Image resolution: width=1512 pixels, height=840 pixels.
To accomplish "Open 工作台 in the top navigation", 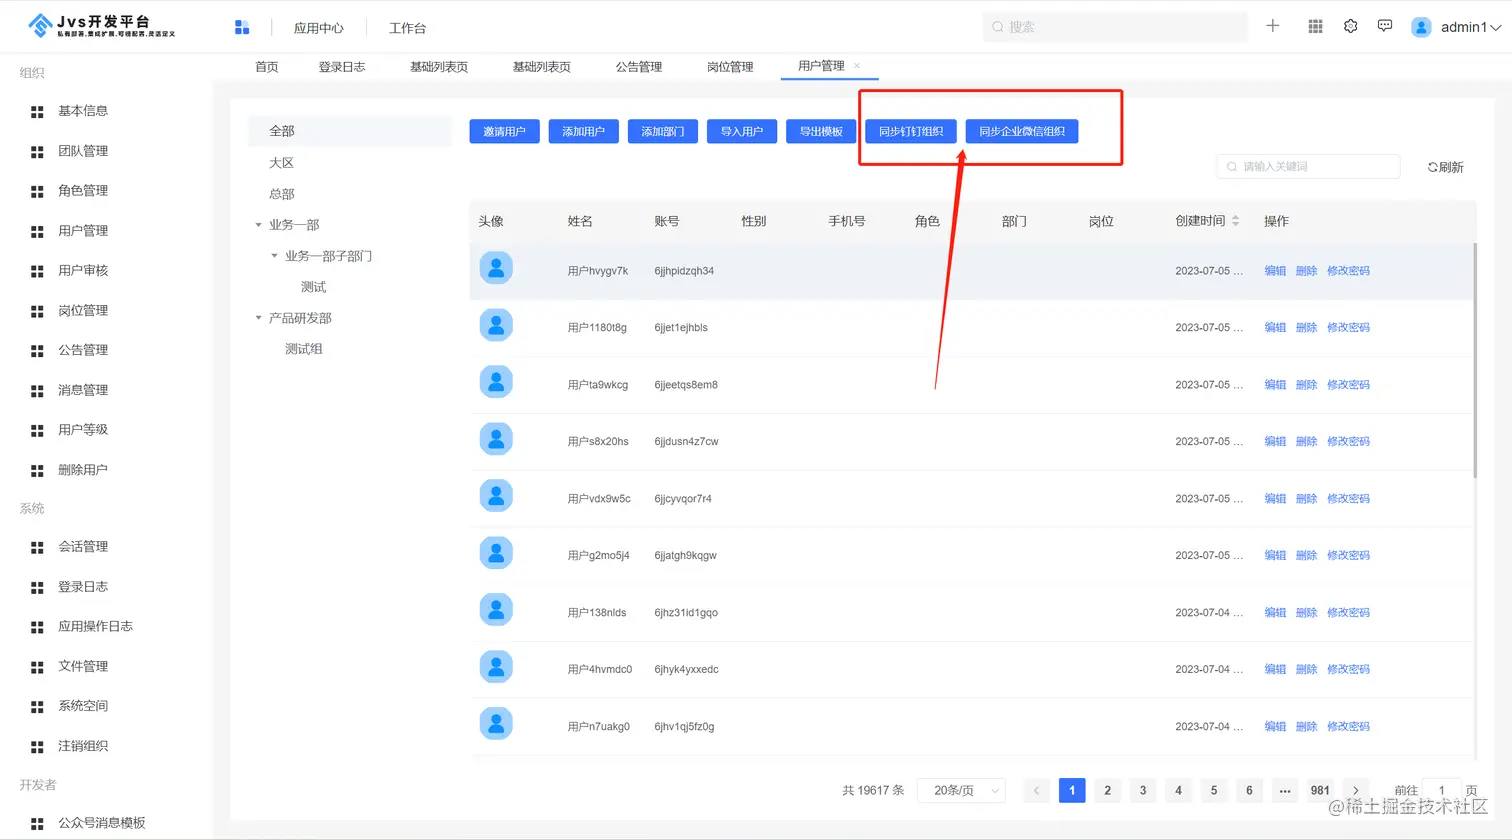I will click(x=407, y=28).
